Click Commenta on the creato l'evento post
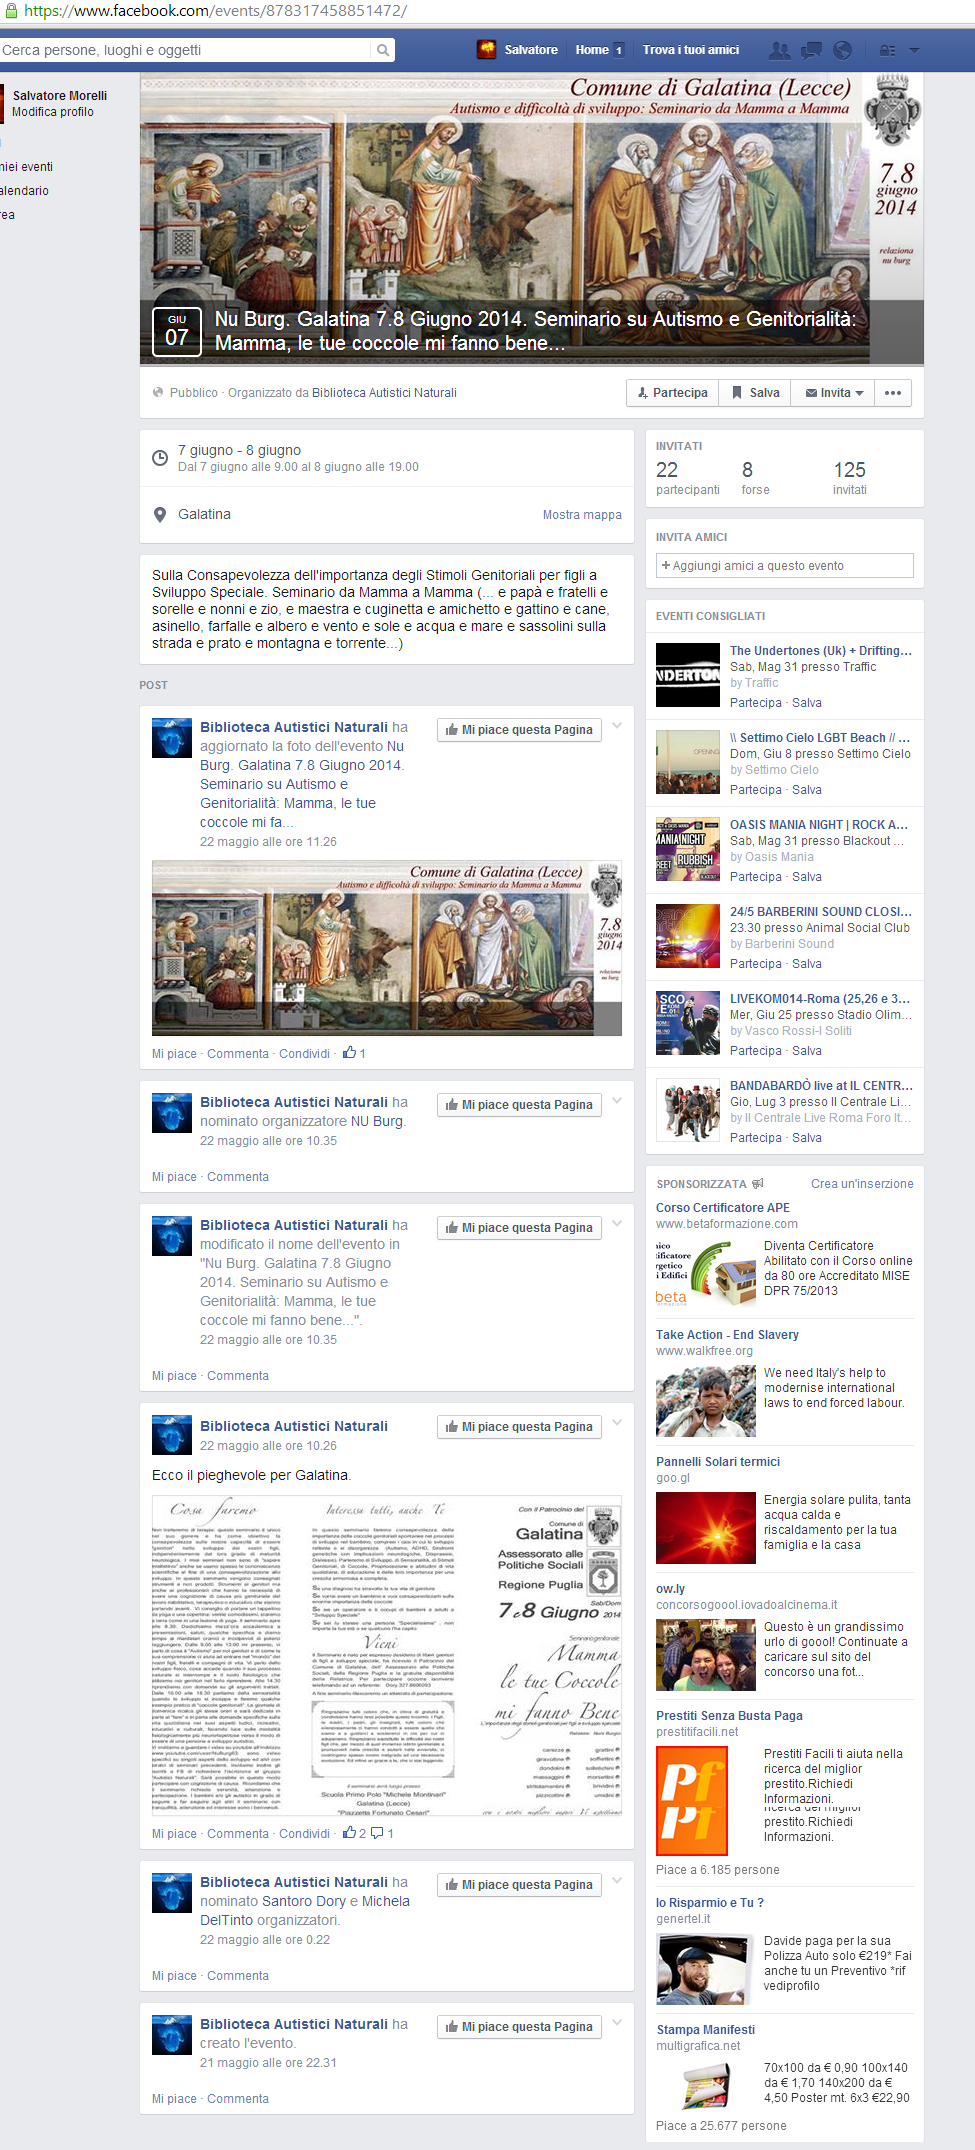This screenshot has width=975, height=2150. coord(238,2099)
